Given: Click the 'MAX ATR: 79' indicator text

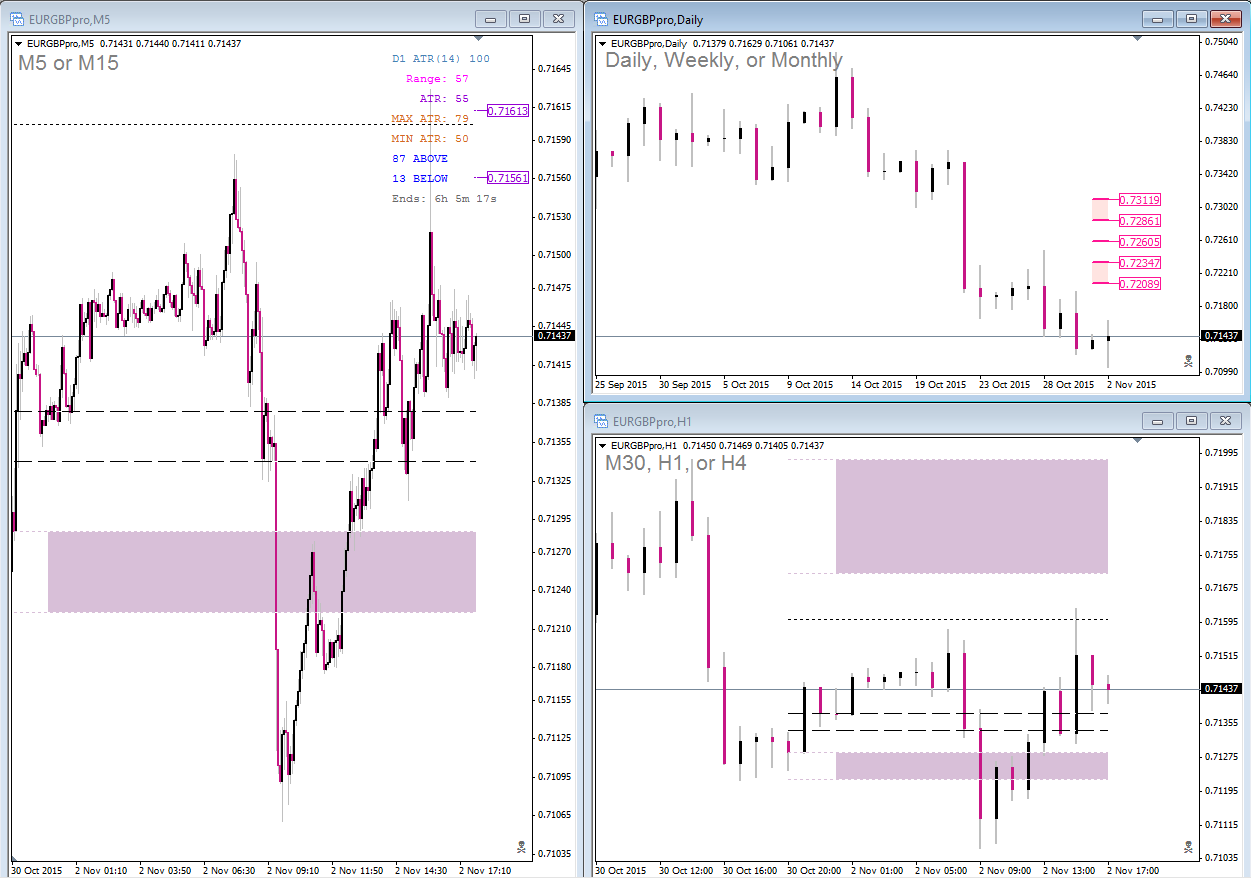Looking at the screenshot, I should pos(431,119).
